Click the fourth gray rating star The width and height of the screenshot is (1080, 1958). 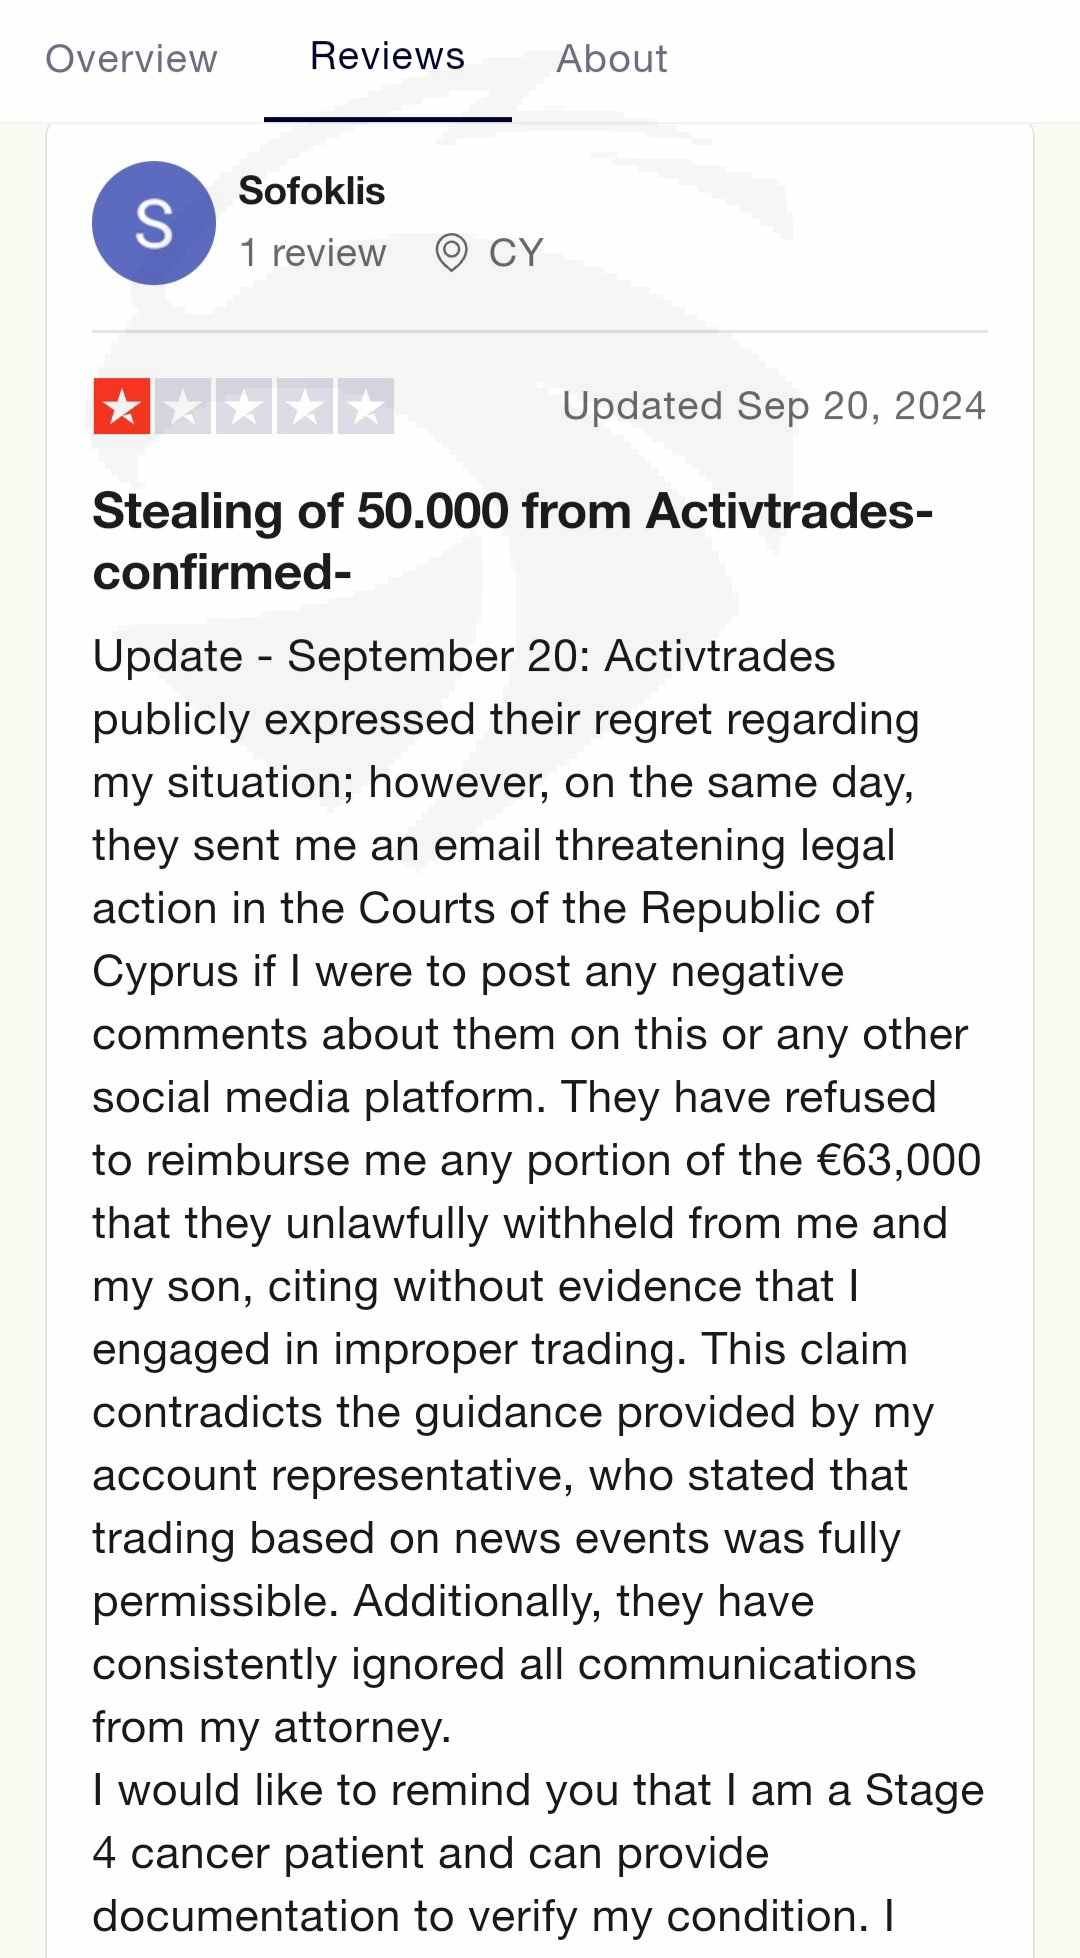305,406
